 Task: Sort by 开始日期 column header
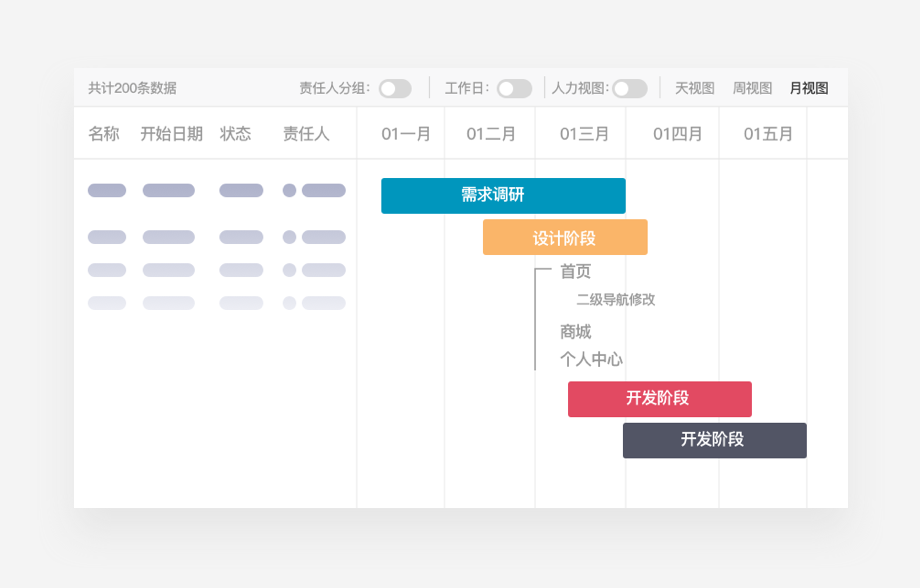(x=171, y=134)
